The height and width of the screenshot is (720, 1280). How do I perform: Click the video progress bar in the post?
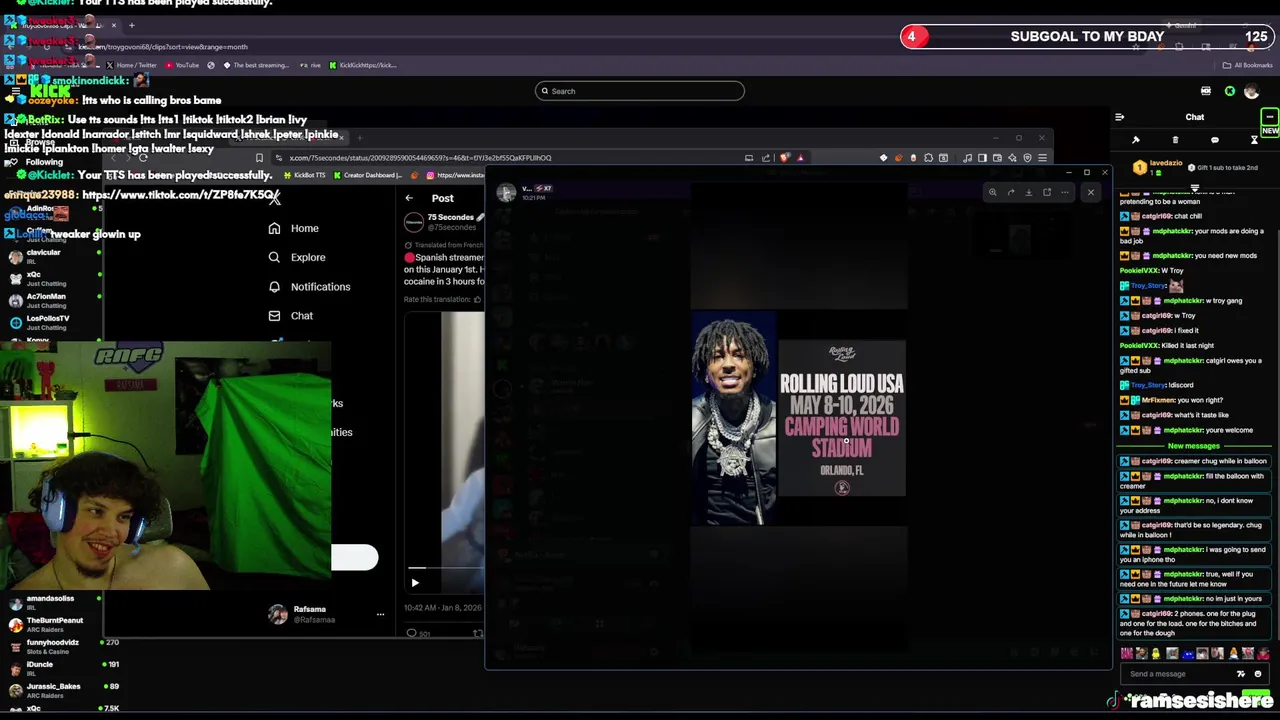(x=444, y=568)
